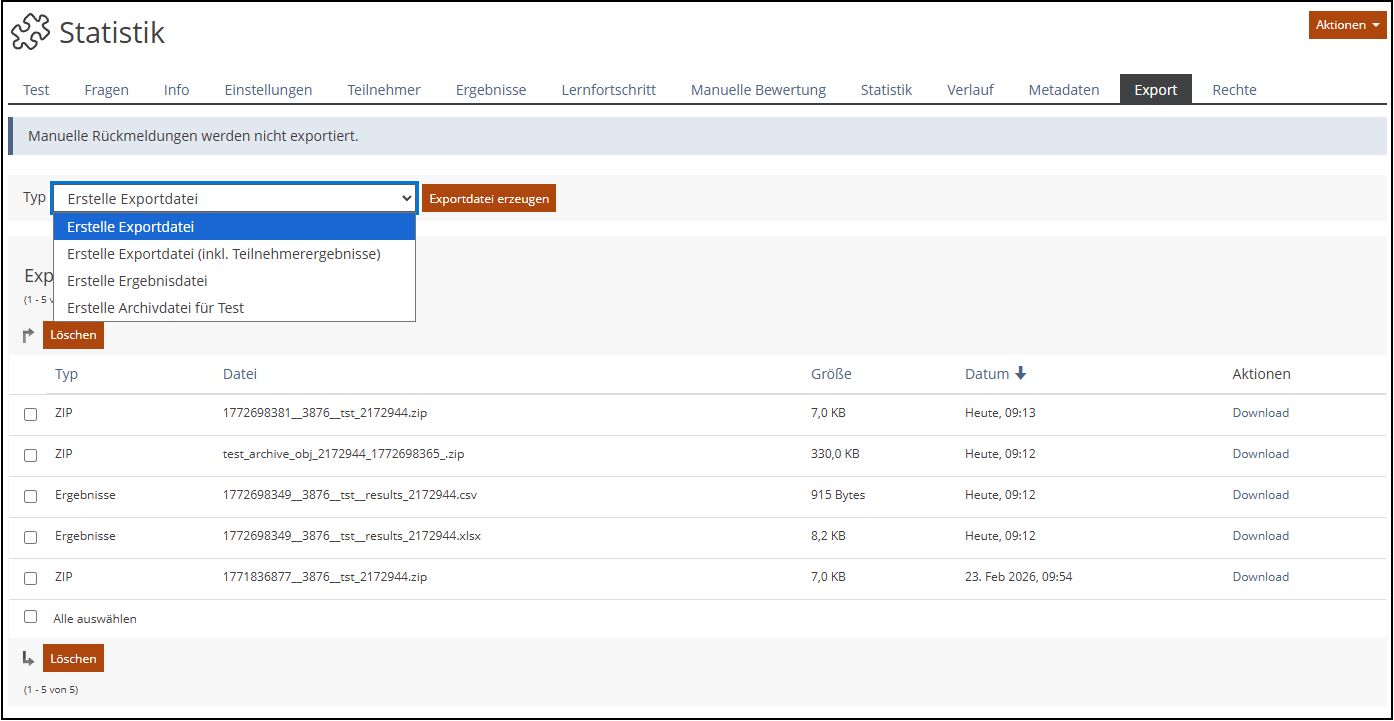Download the results xlsx file
This screenshot has height=721, width=1394.
pyautogui.click(x=1260, y=536)
